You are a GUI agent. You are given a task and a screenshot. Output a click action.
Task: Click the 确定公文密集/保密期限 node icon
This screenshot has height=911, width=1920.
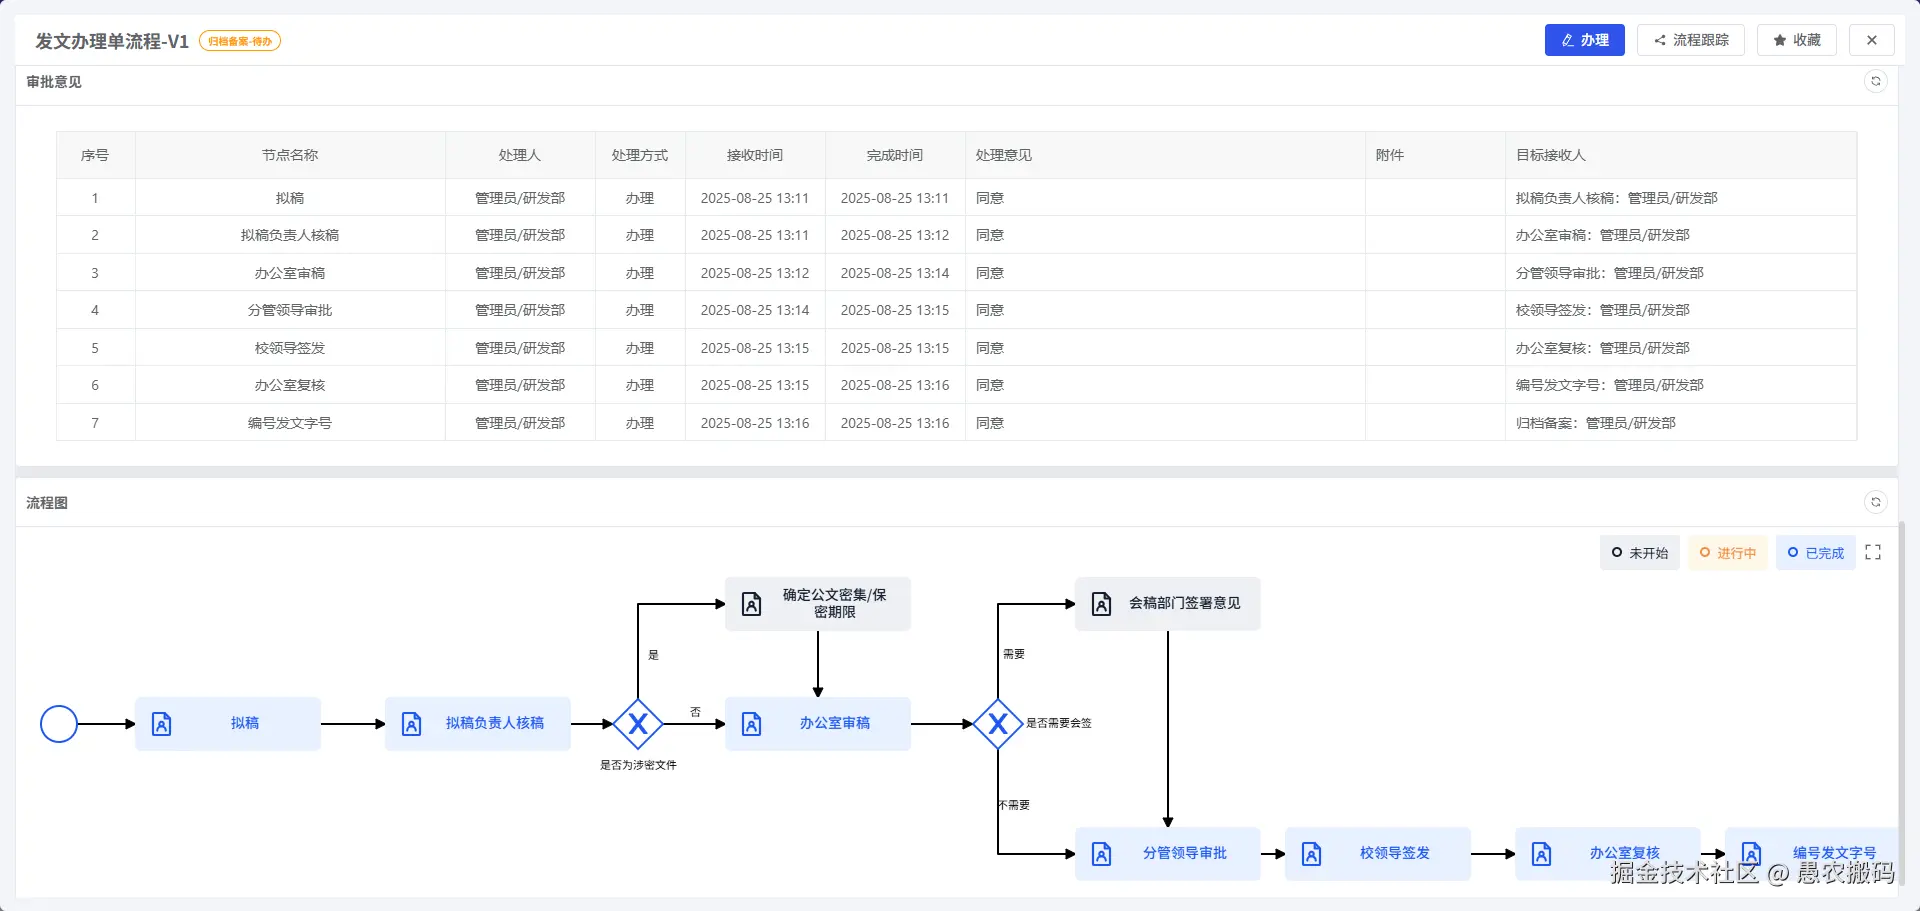tap(752, 604)
